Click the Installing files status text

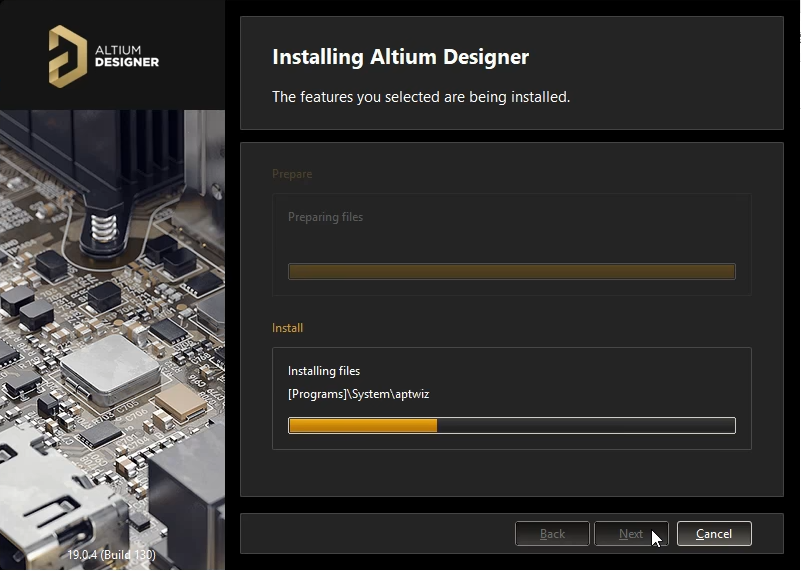point(324,371)
